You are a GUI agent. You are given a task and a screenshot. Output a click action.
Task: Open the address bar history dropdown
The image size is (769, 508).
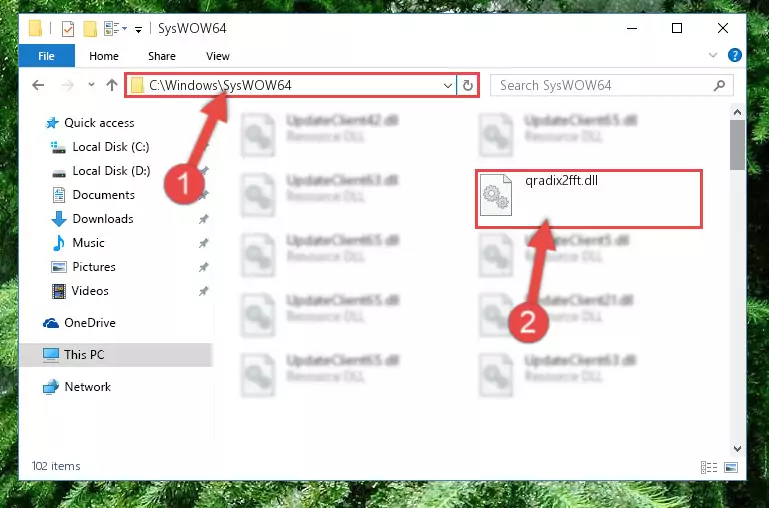tap(448, 86)
